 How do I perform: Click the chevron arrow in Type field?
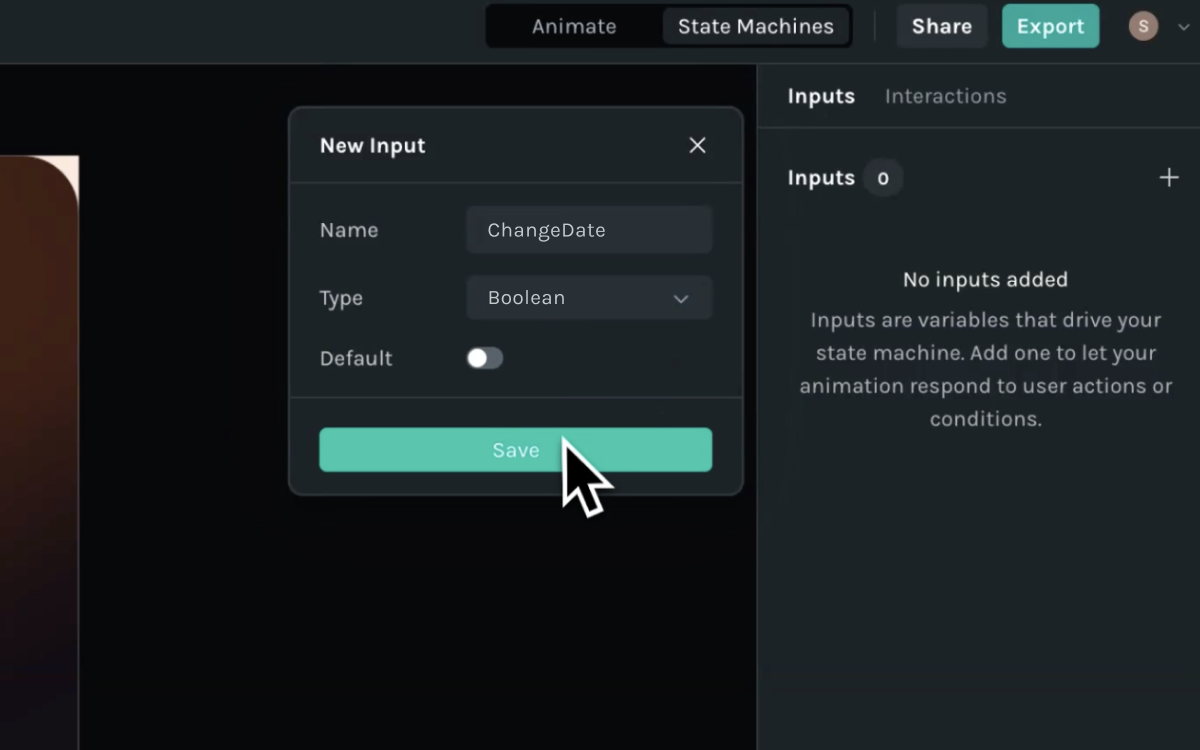pyautogui.click(x=681, y=299)
